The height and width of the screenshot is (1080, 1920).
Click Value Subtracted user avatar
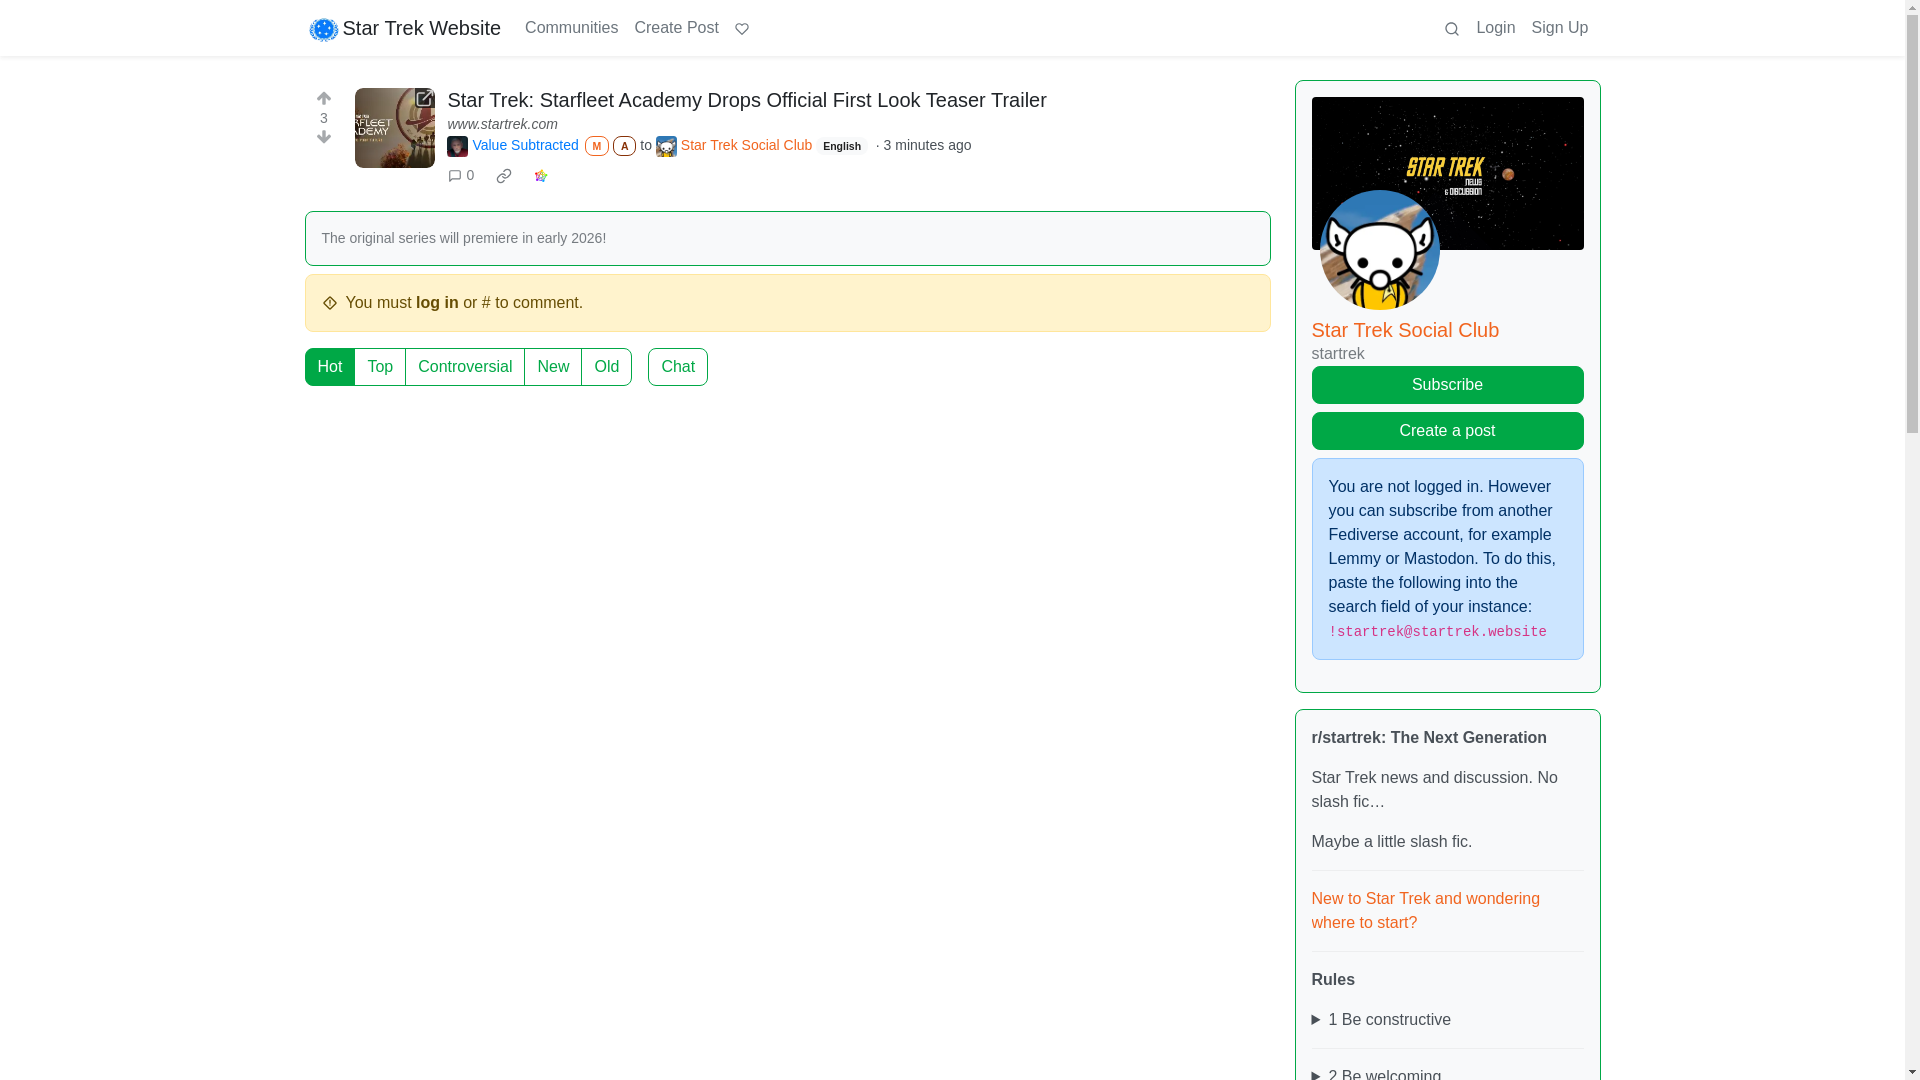pos(457,146)
